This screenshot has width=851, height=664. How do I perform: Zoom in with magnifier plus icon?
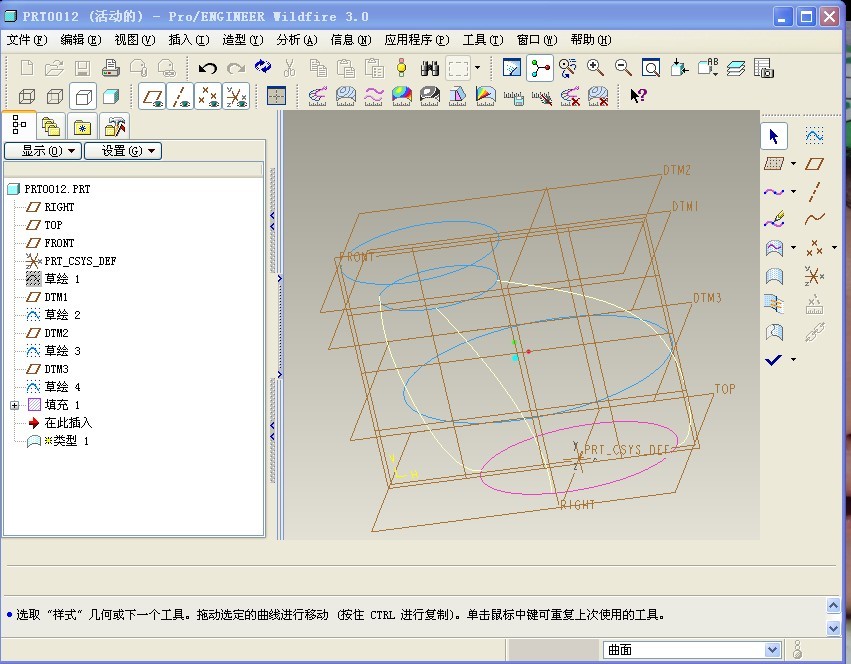595,68
